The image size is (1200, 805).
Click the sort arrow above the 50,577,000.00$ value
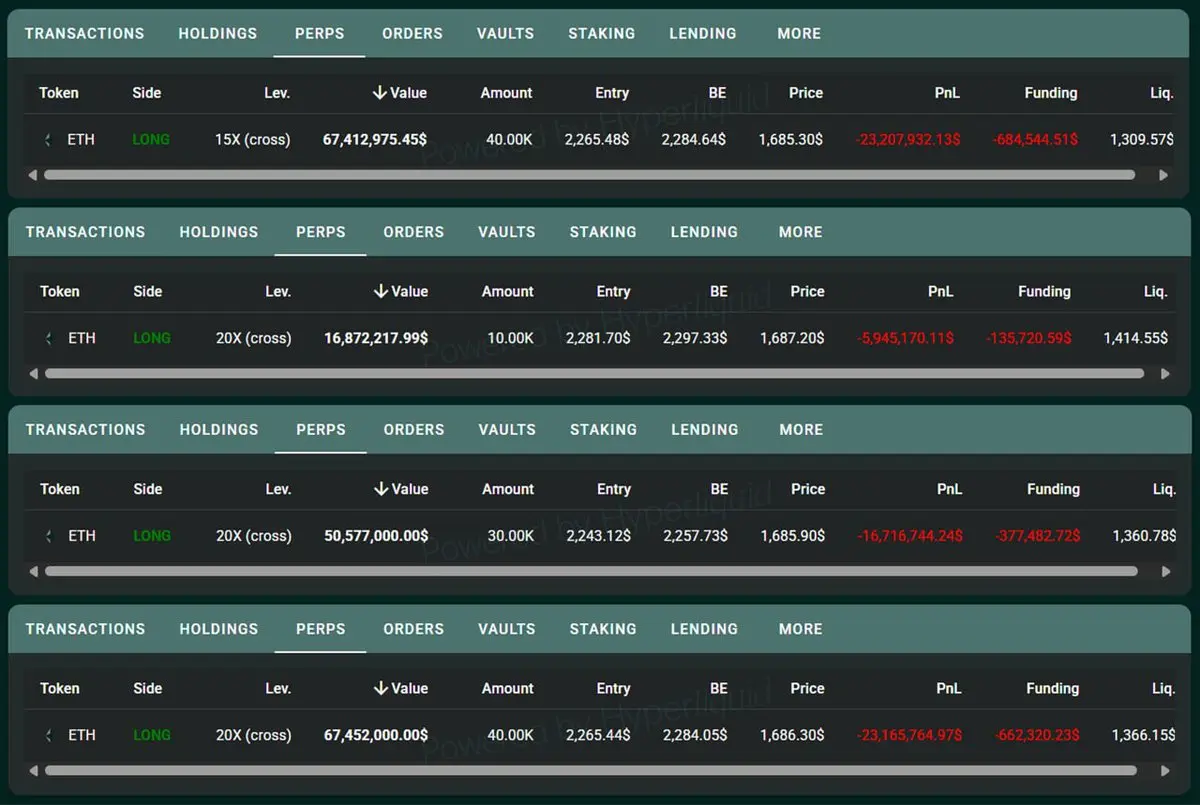[x=380, y=489]
